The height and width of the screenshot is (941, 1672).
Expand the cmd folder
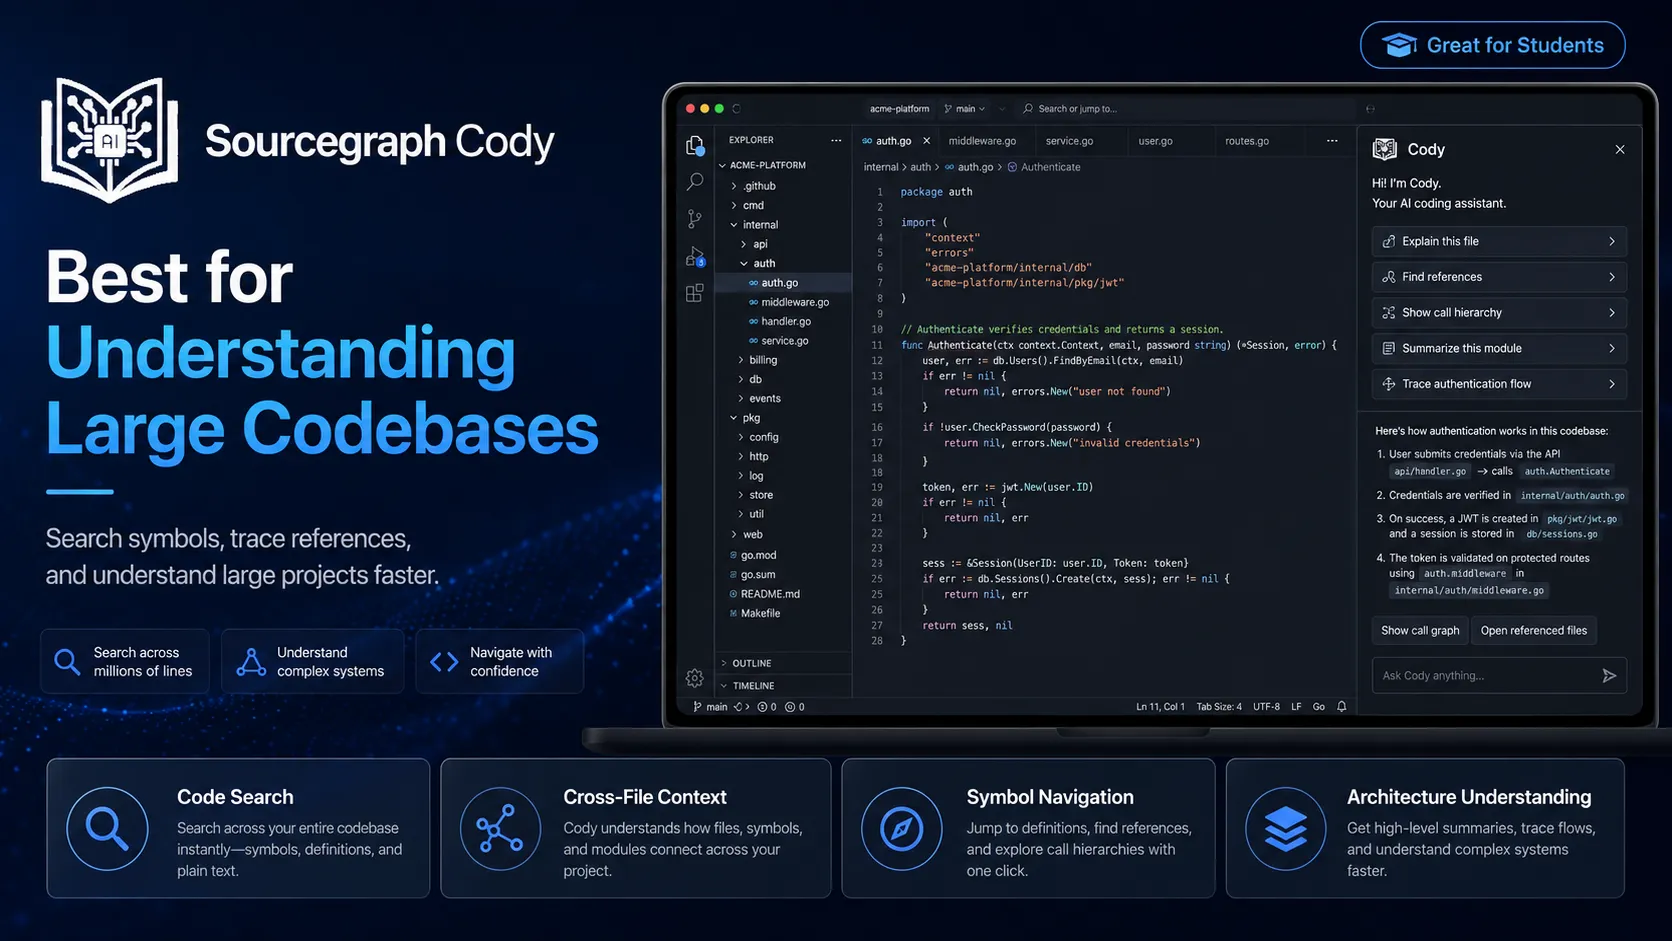click(x=734, y=205)
